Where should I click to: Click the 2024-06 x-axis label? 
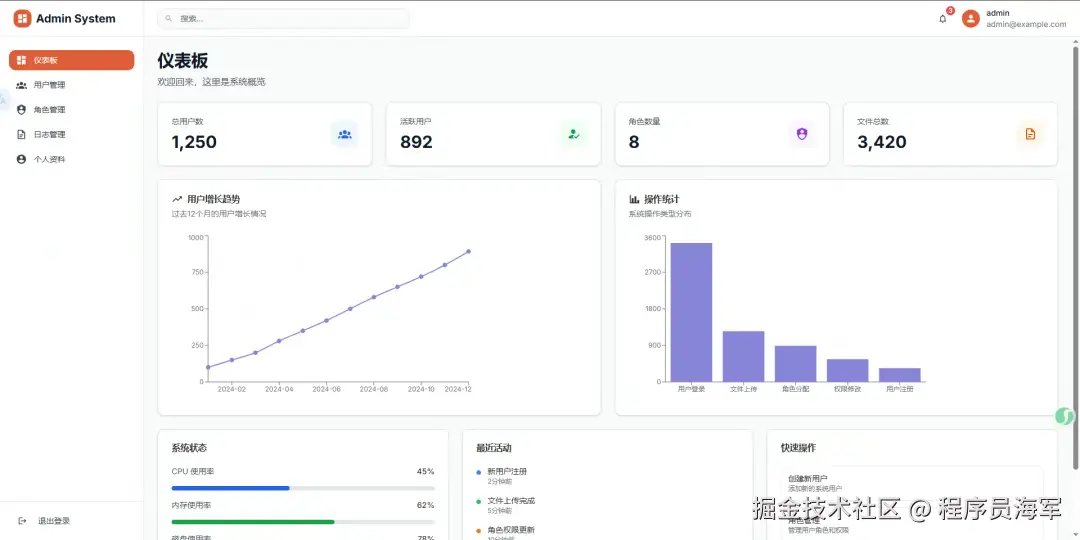point(326,389)
